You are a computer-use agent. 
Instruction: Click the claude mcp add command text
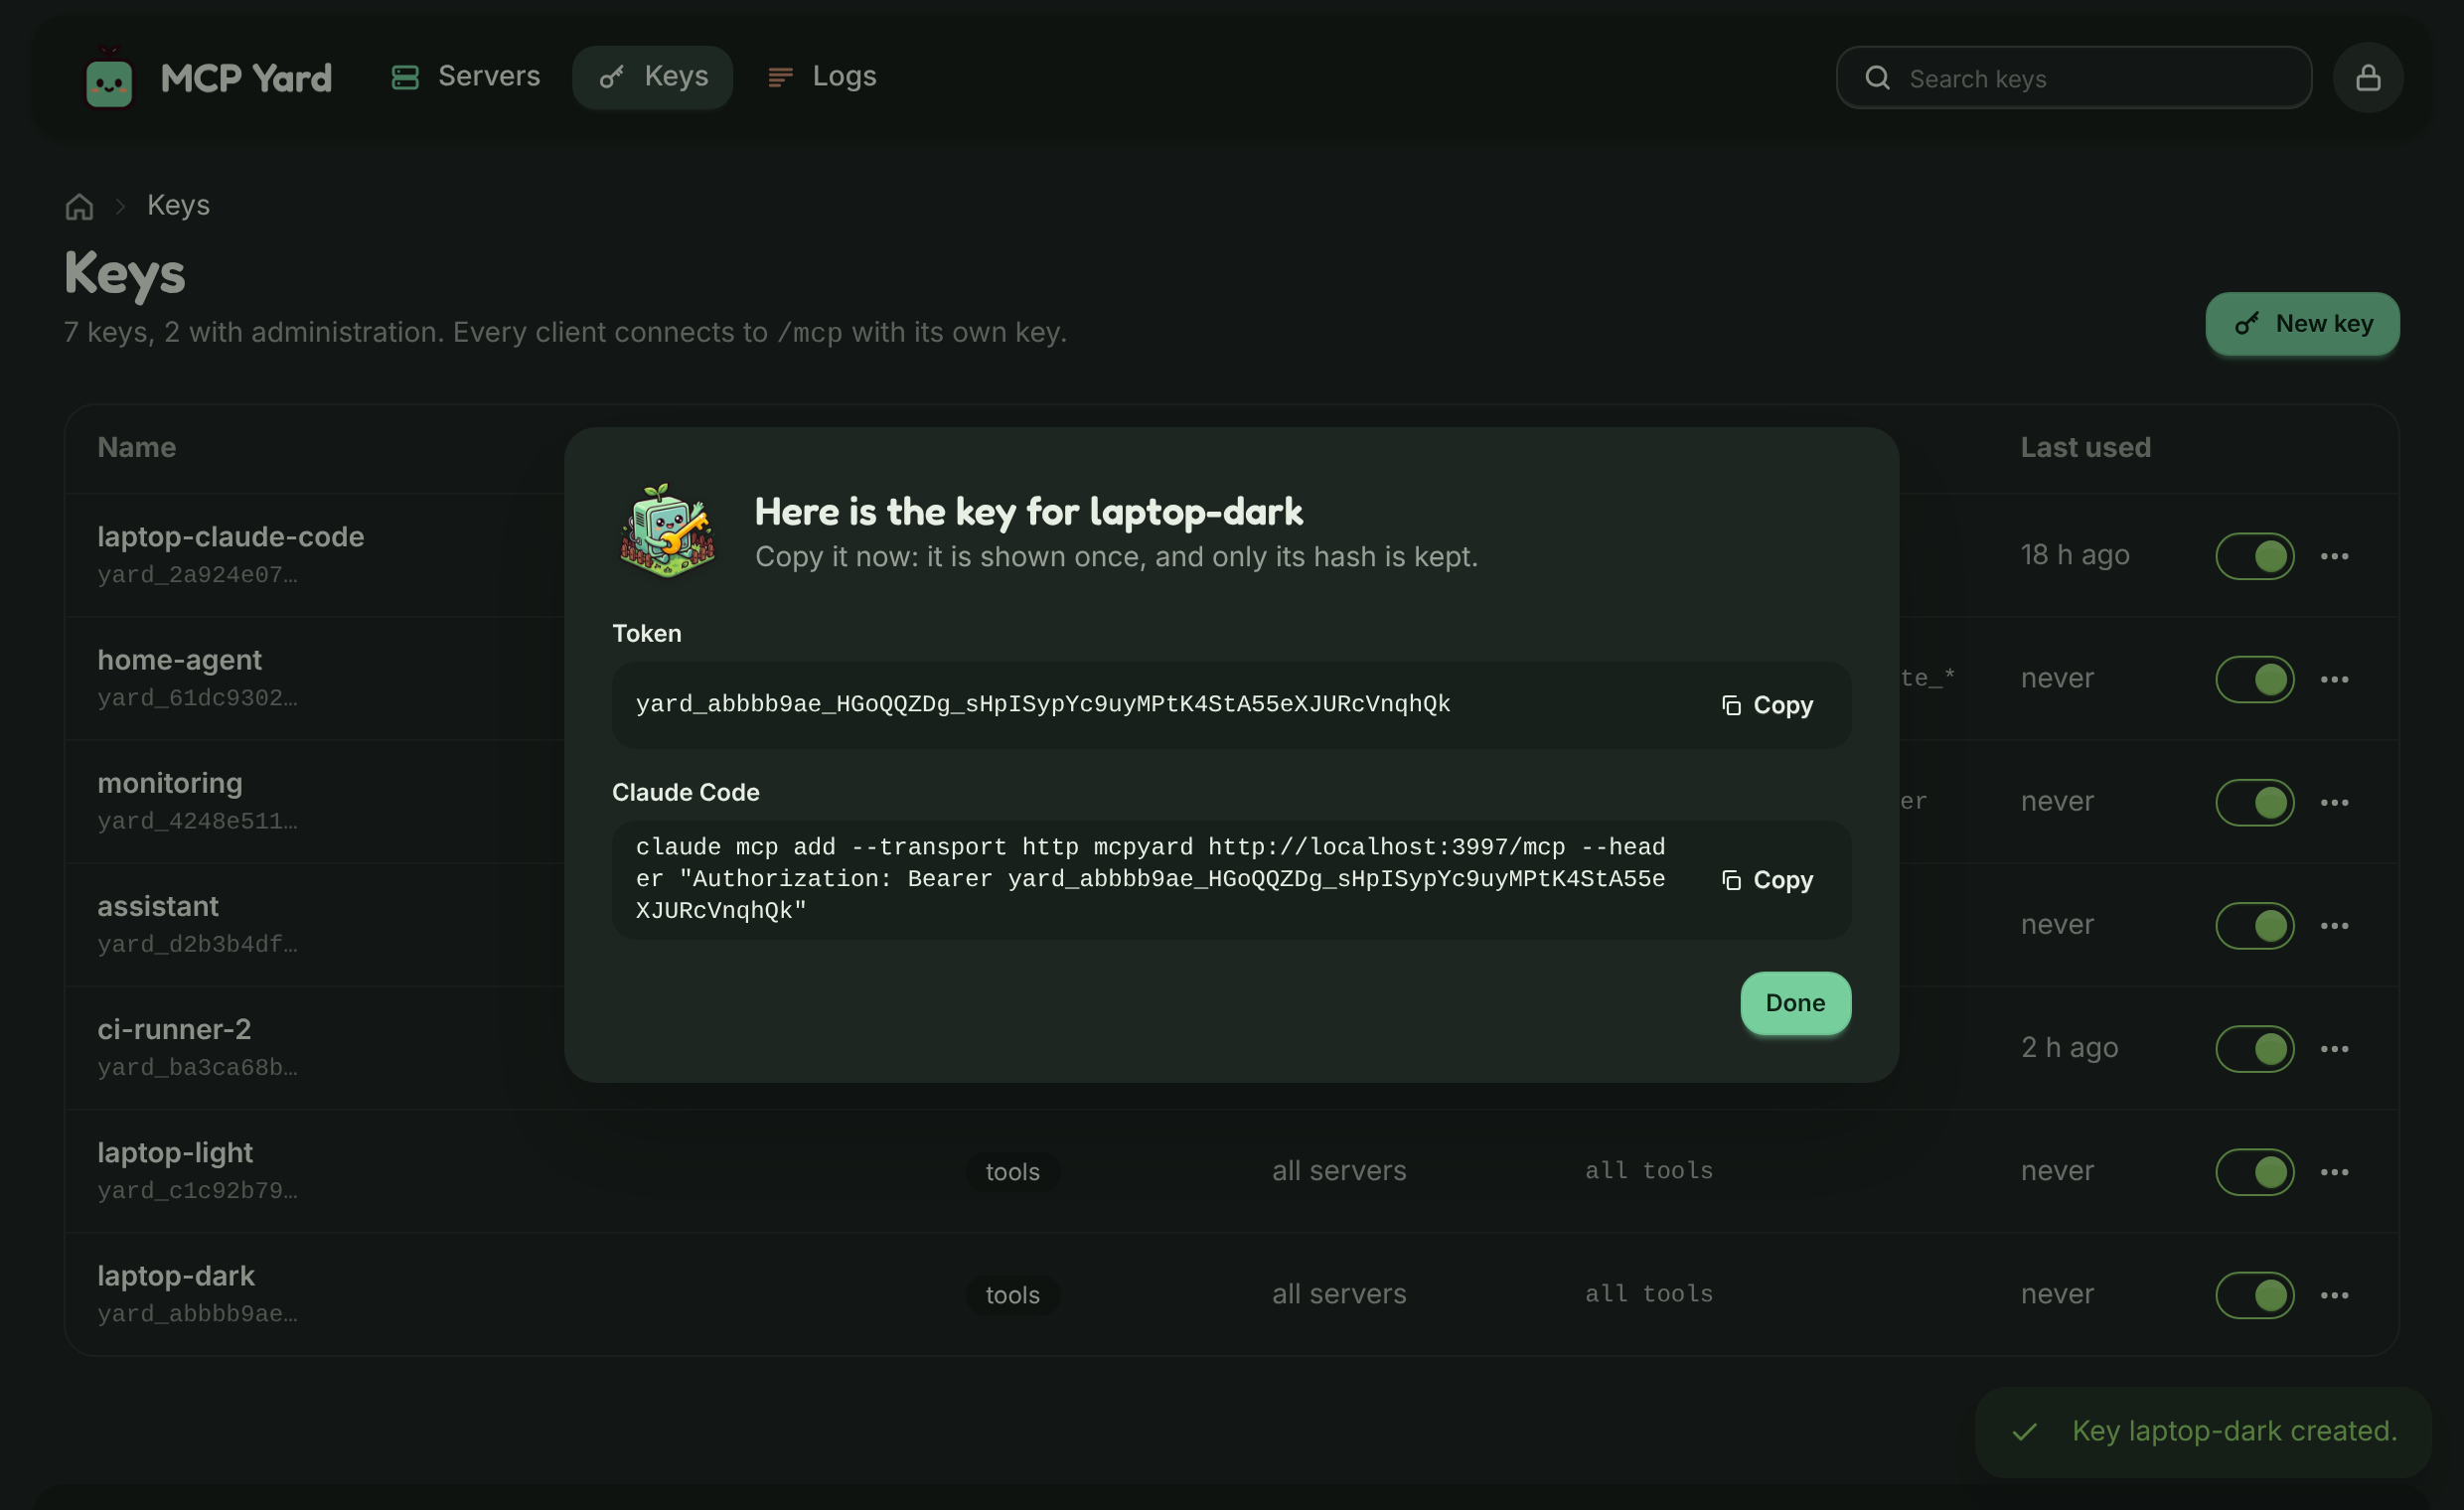(x=1150, y=879)
